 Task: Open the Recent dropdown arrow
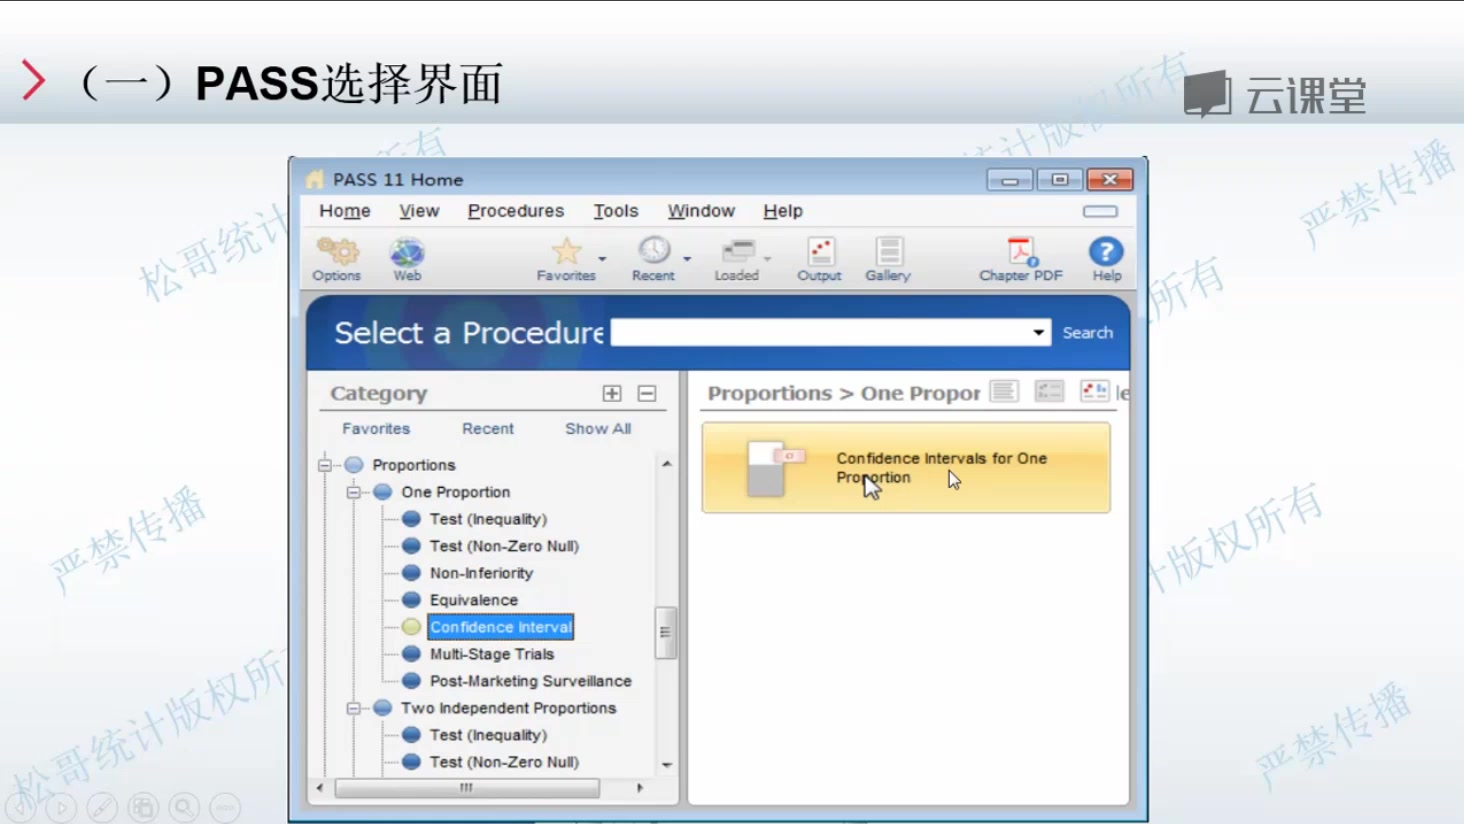687,259
